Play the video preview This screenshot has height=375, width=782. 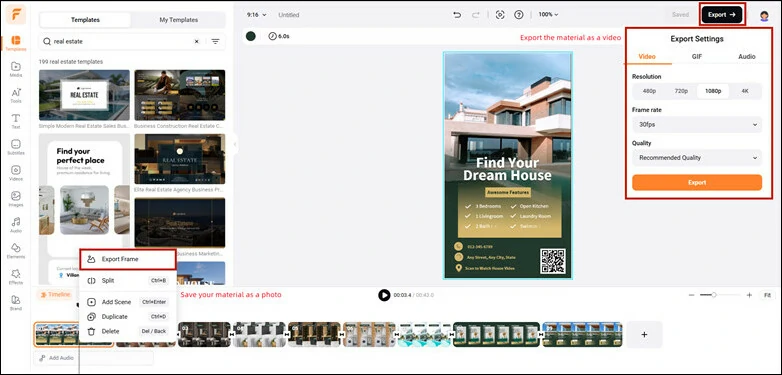tap(384, 295)
